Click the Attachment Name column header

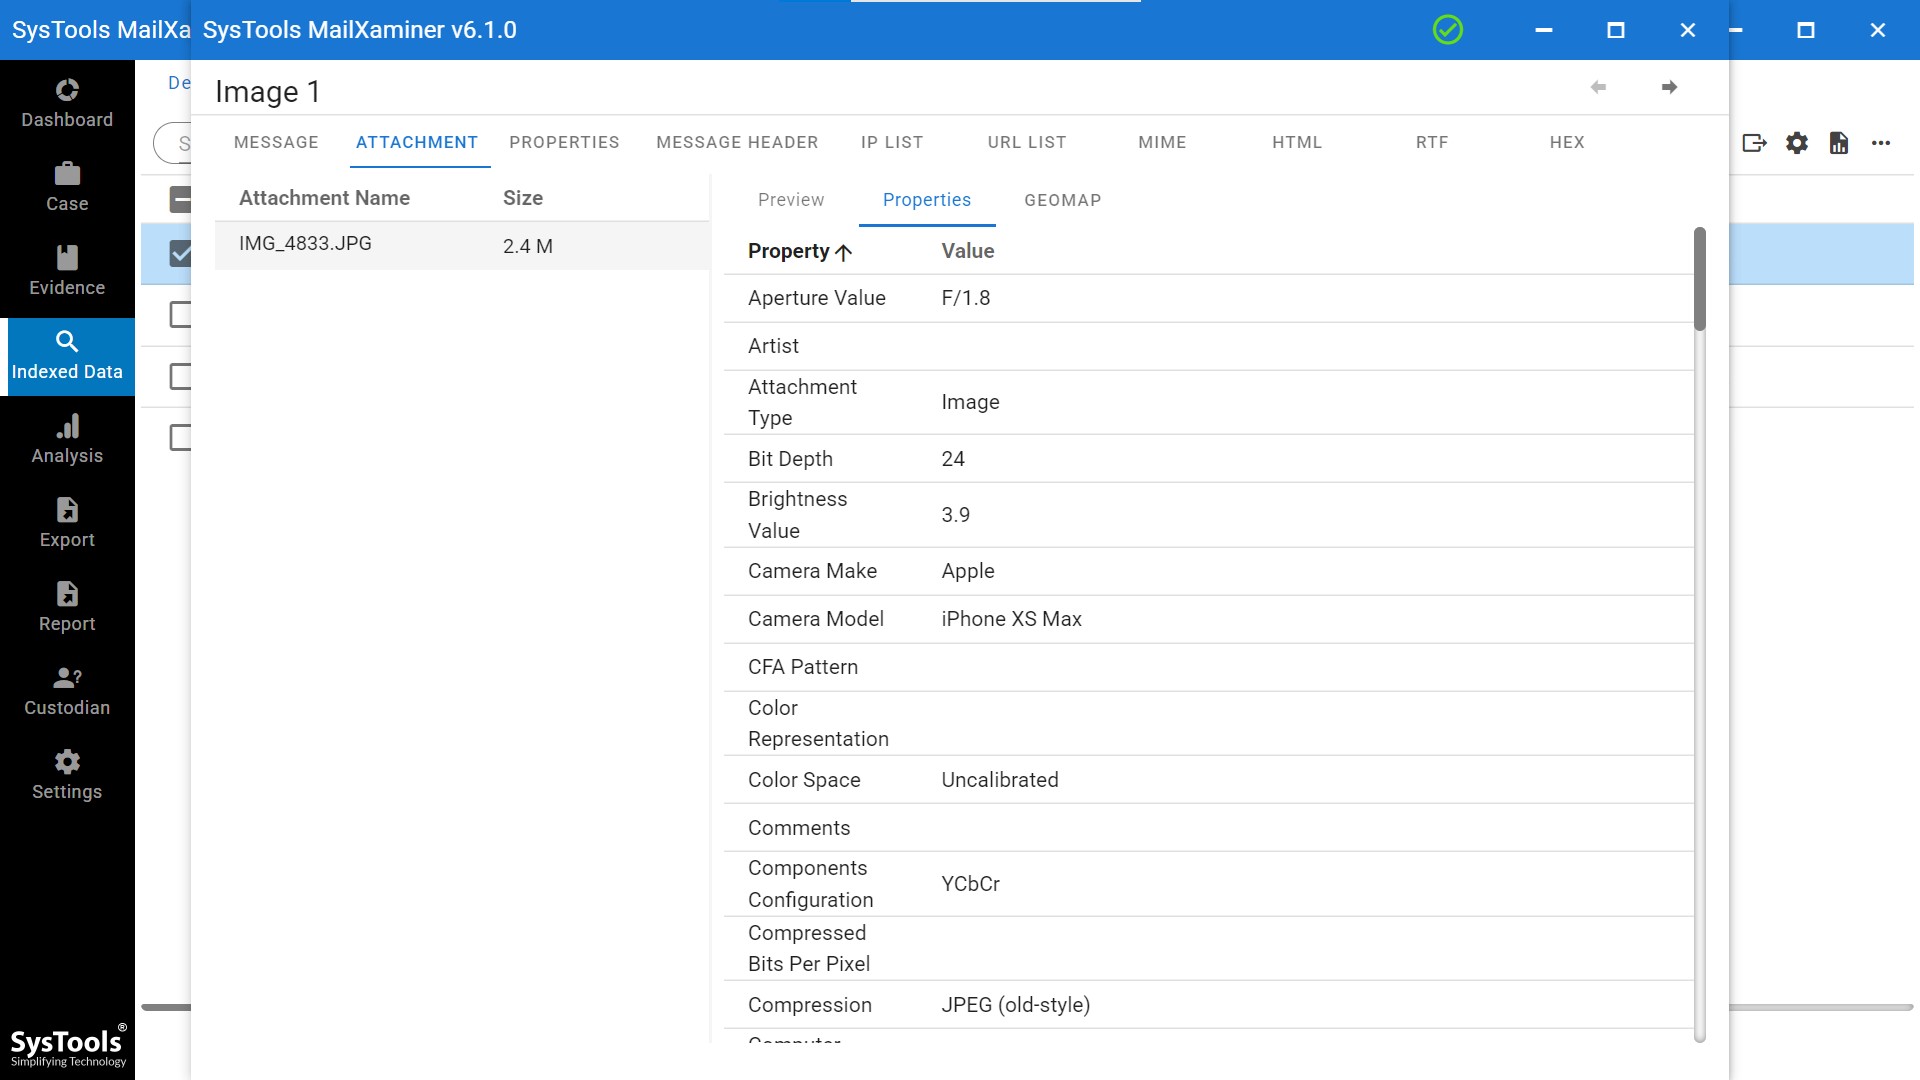pos(324,198)
